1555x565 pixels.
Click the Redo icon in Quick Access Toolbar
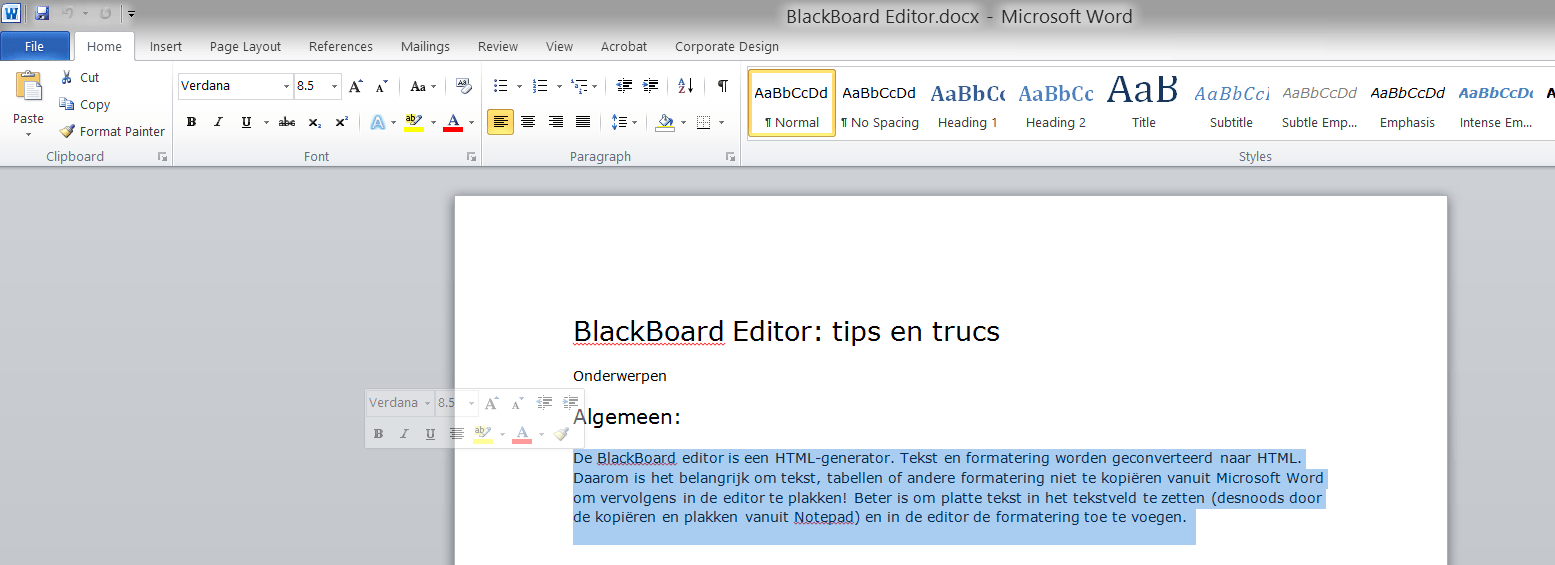105,14
